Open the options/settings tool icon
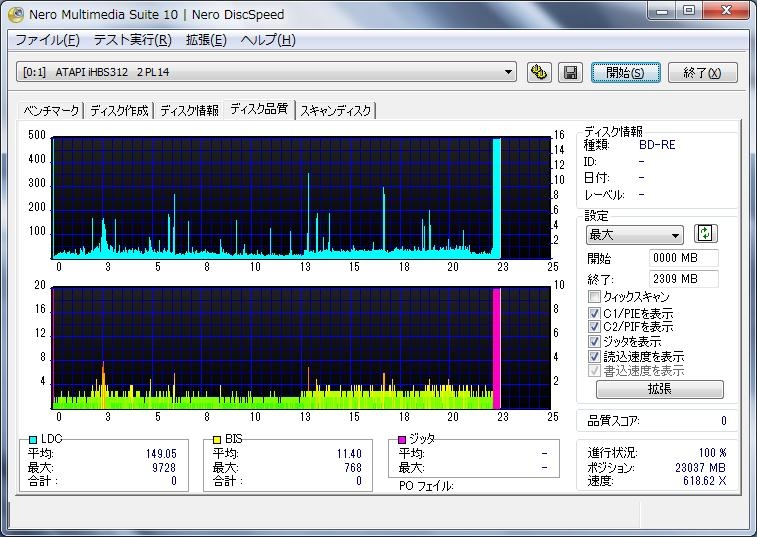The image size is (757, 537). click(539, 72)
